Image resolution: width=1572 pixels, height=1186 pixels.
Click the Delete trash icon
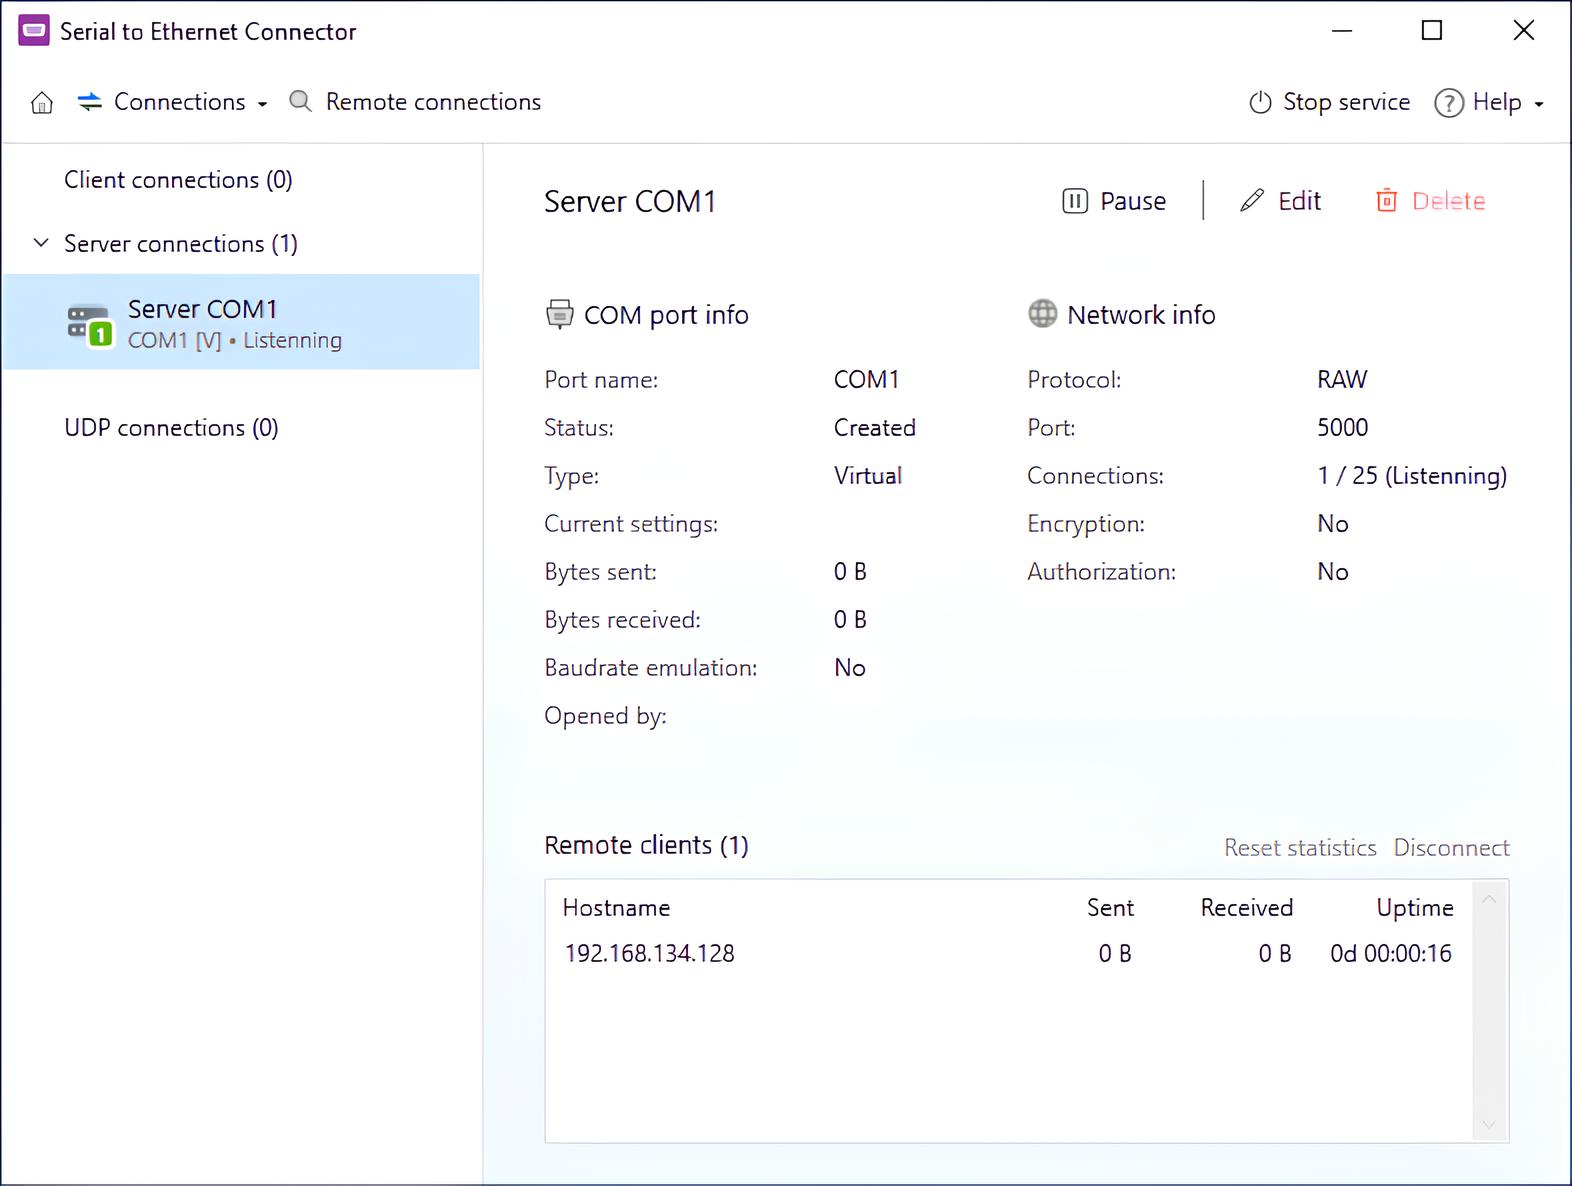coord(1386,201)
